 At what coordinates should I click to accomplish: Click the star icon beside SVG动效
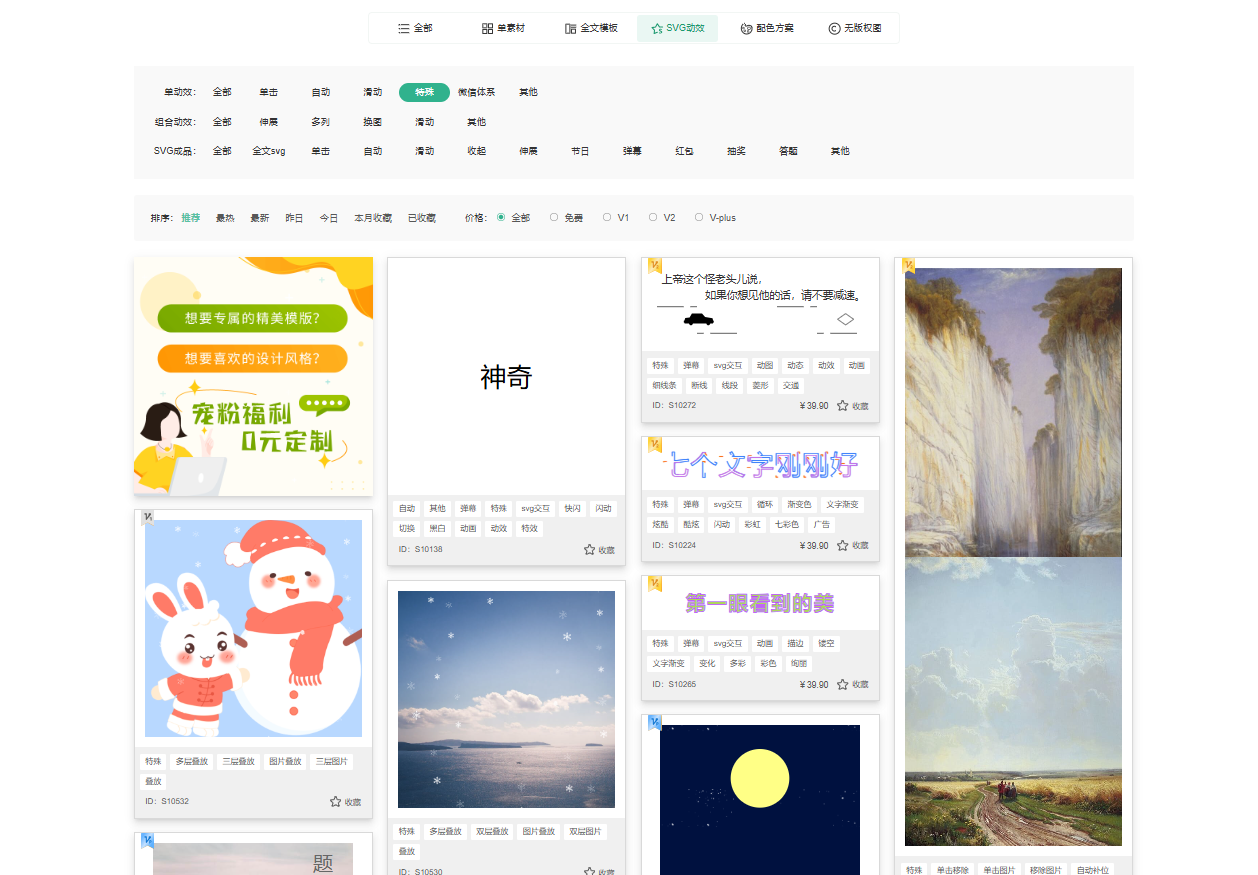pyautogui.click(x=658, y=28)
